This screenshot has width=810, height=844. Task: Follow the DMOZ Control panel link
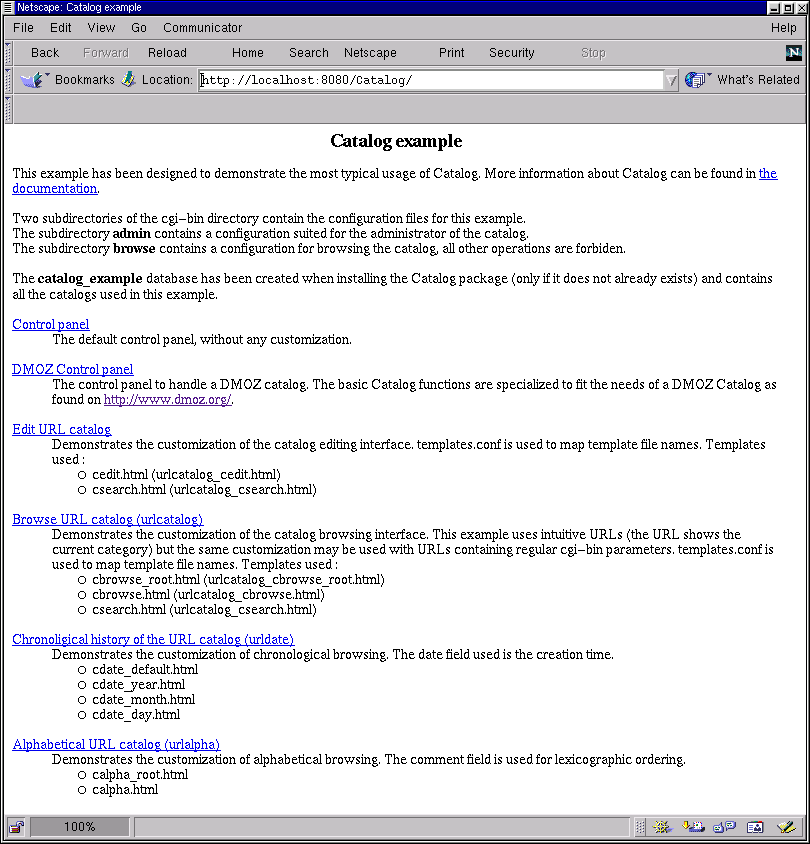point(72,369)
